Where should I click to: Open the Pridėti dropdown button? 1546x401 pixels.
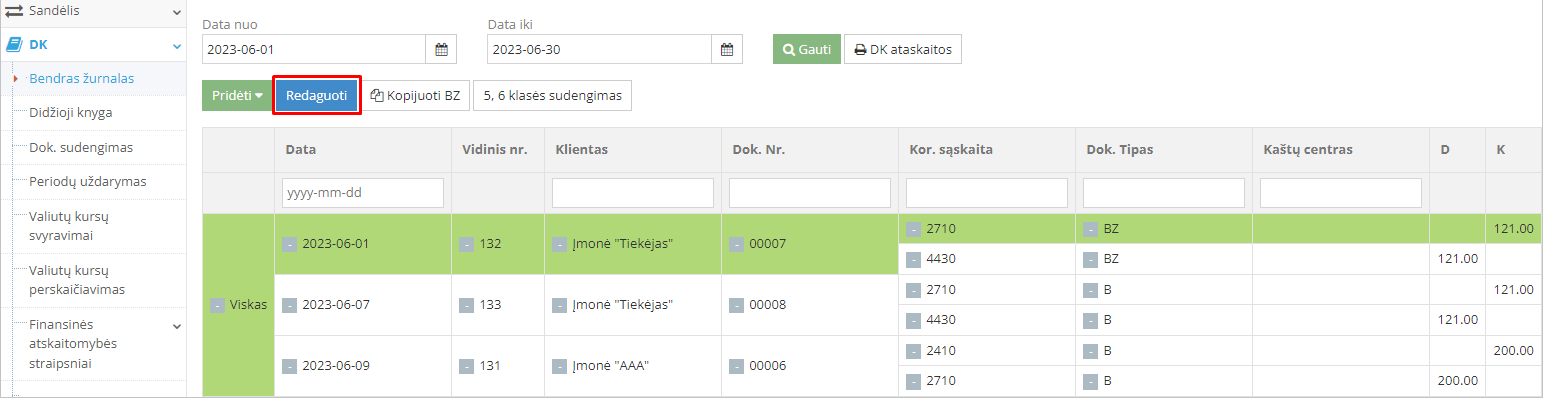[x=237, y=96]
